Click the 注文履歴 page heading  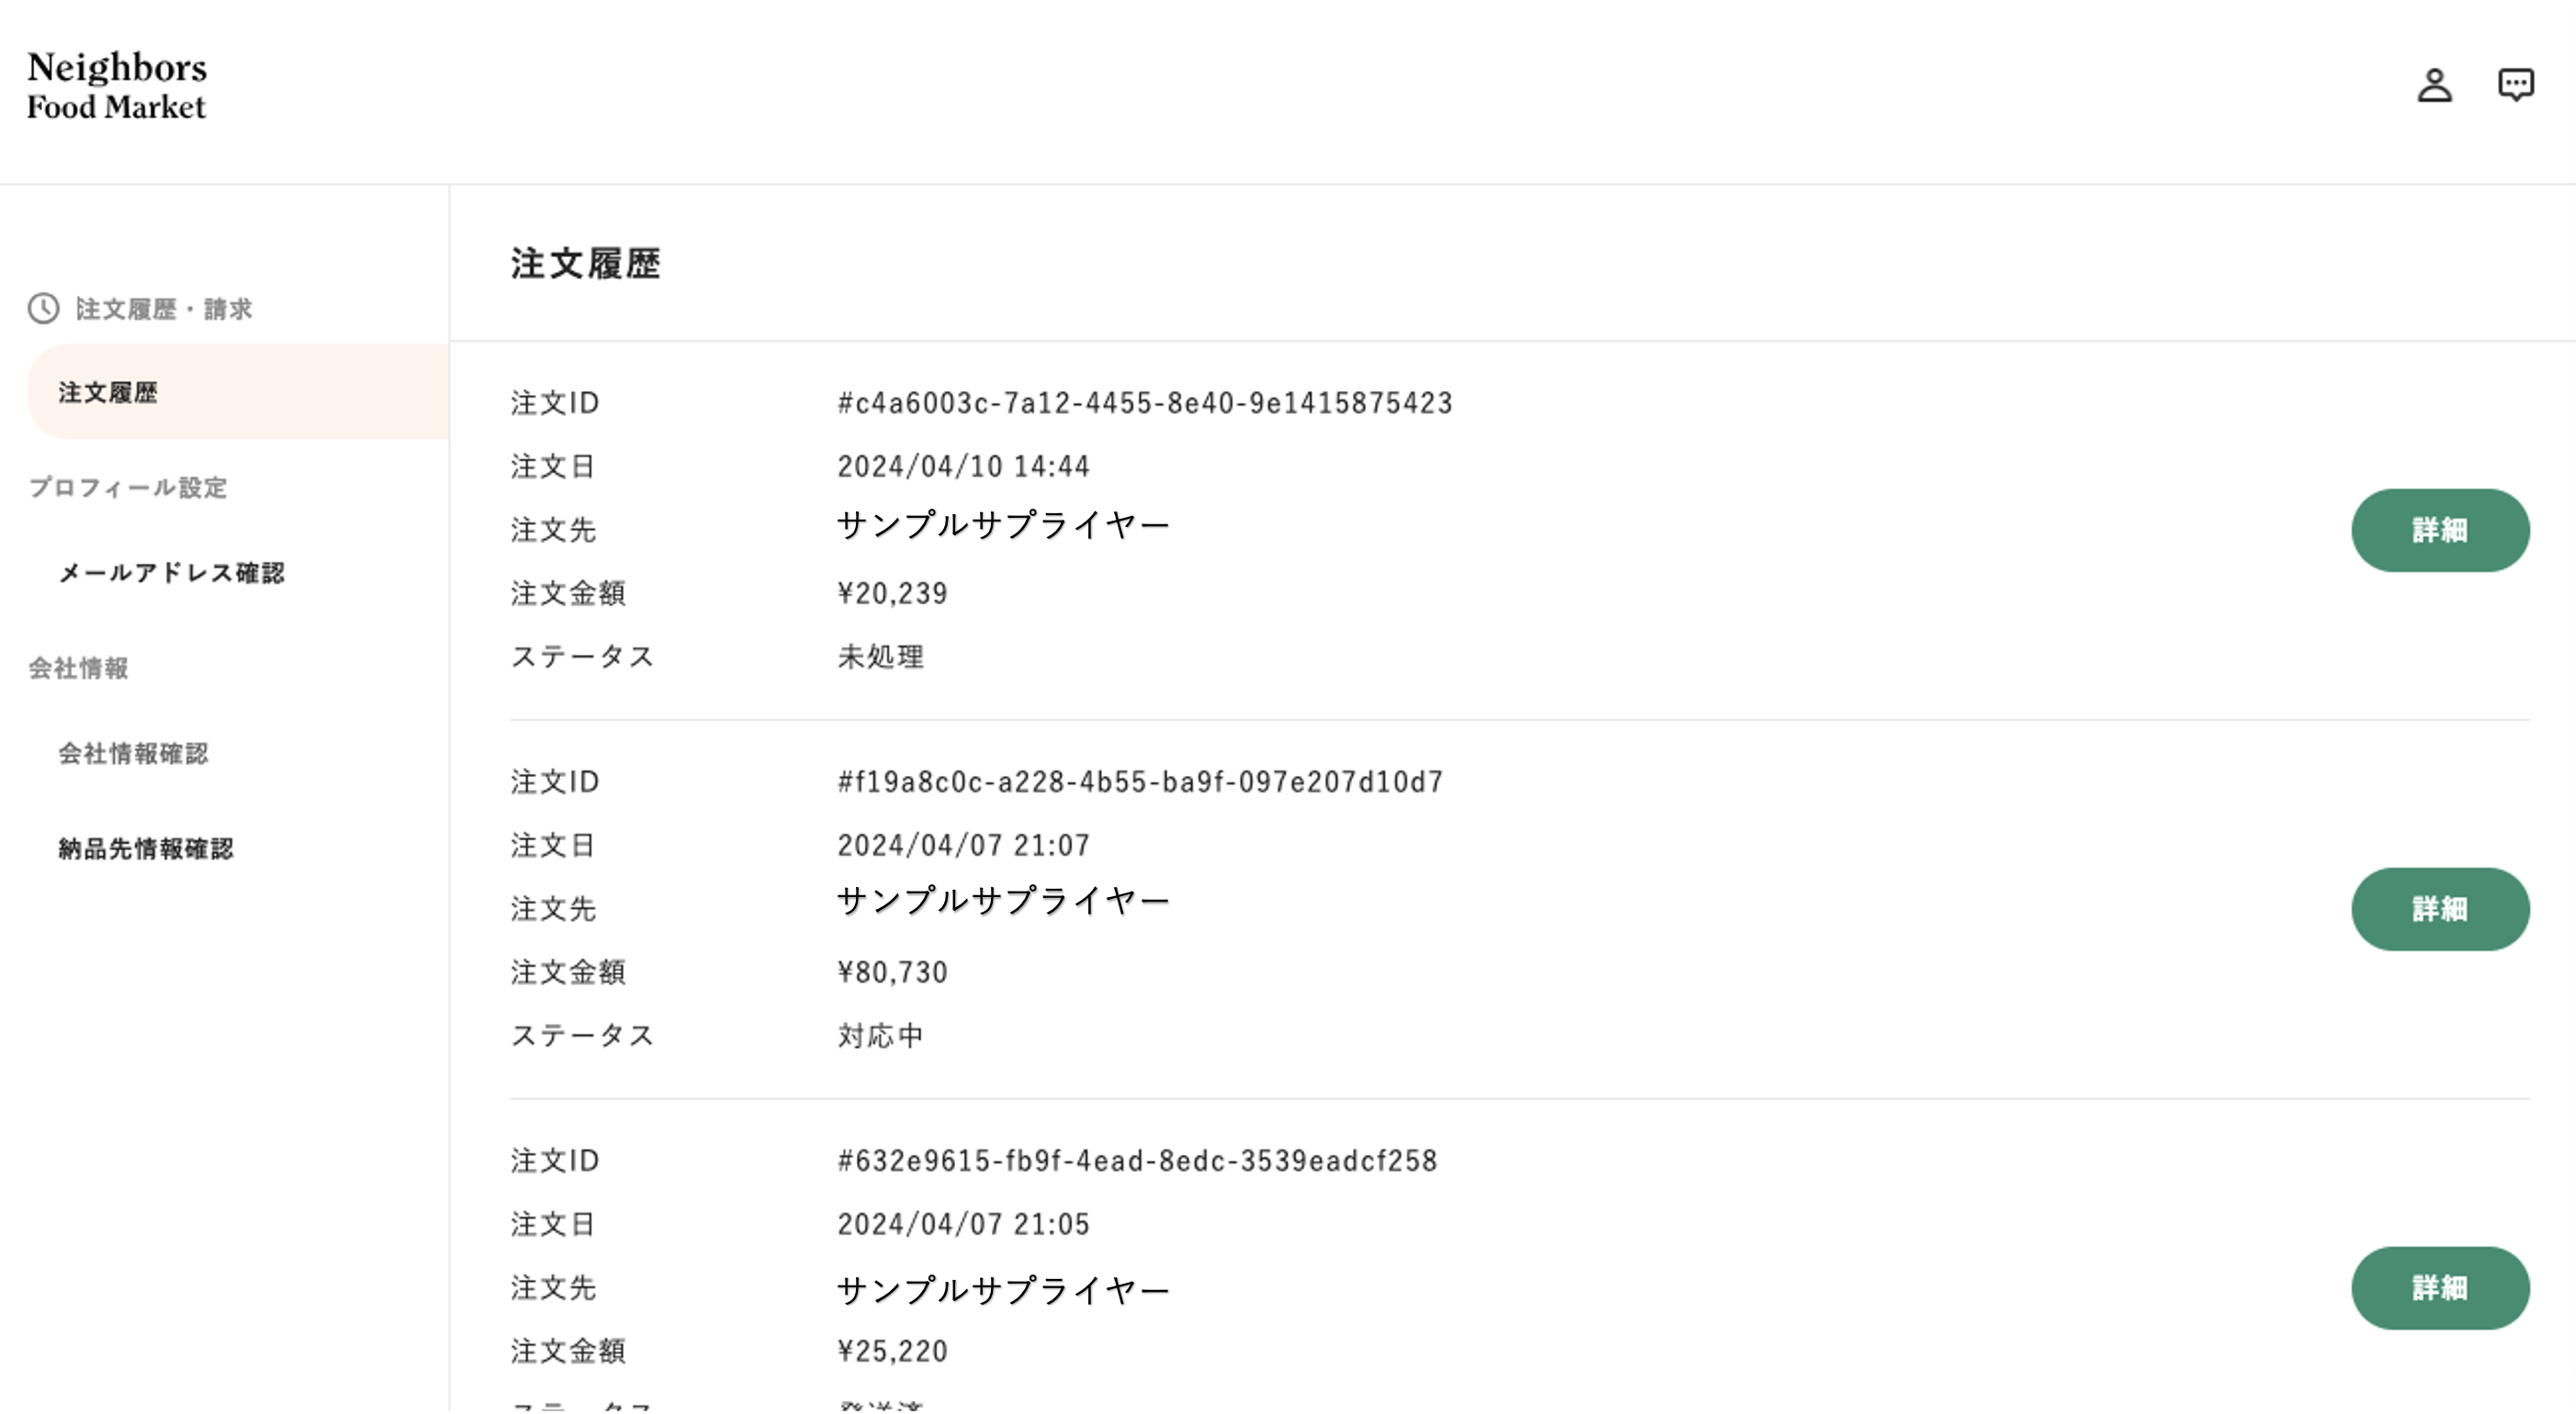pos(586,264)
